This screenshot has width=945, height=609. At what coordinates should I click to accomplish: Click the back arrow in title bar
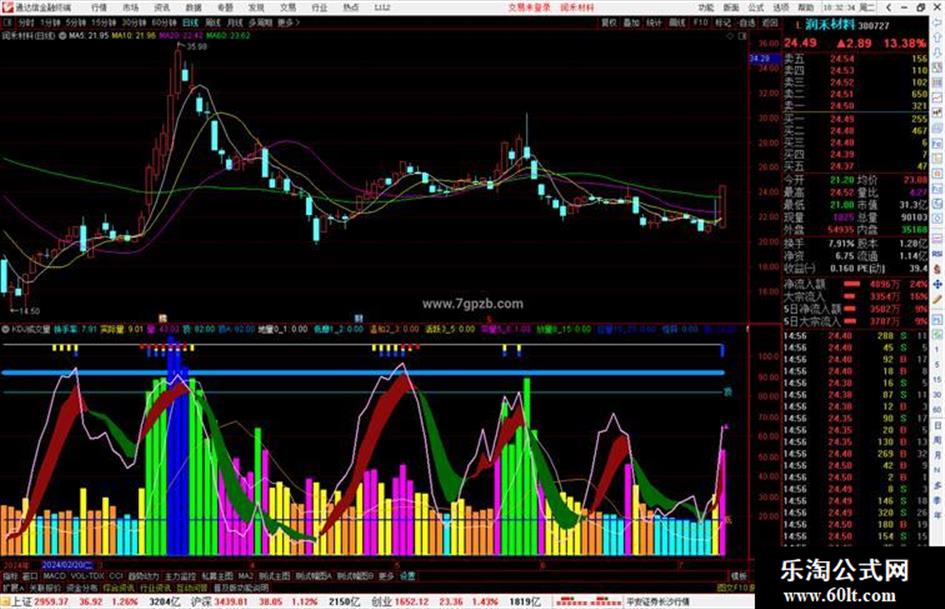coord(888,7)
